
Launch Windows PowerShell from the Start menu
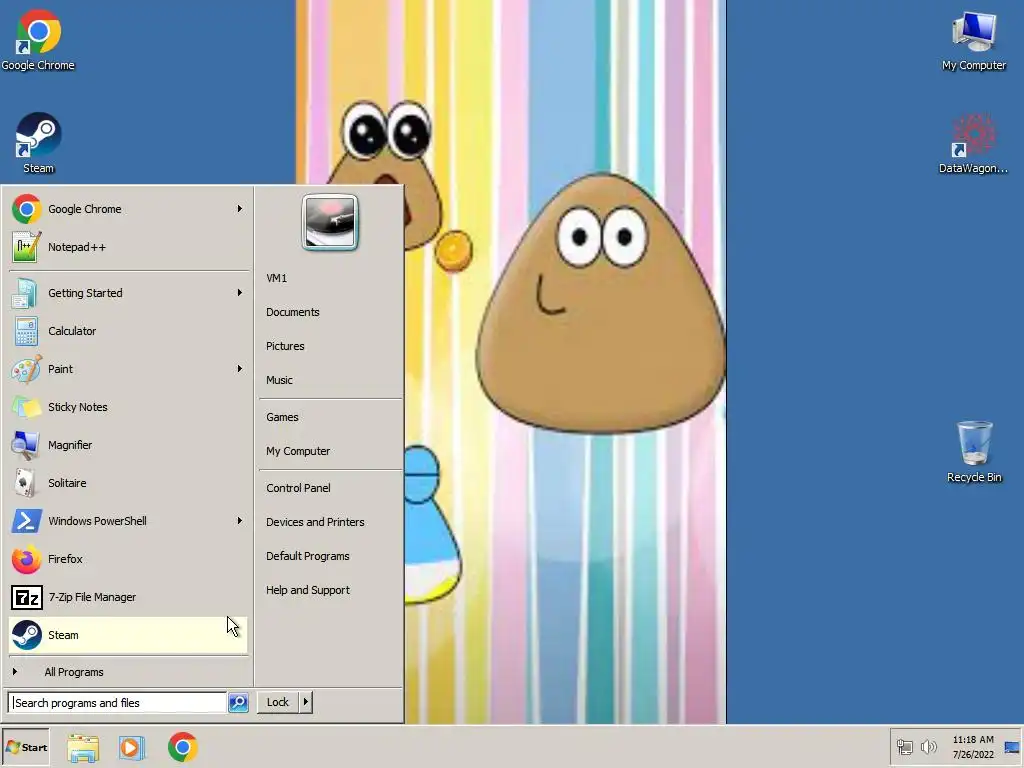point(128,521)
